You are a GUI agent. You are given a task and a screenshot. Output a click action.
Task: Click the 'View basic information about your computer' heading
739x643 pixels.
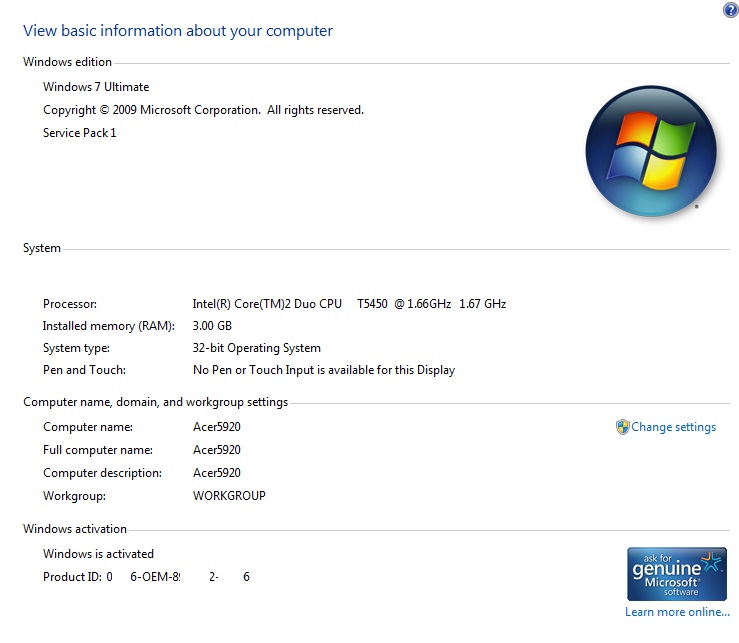tap(178, 31)
